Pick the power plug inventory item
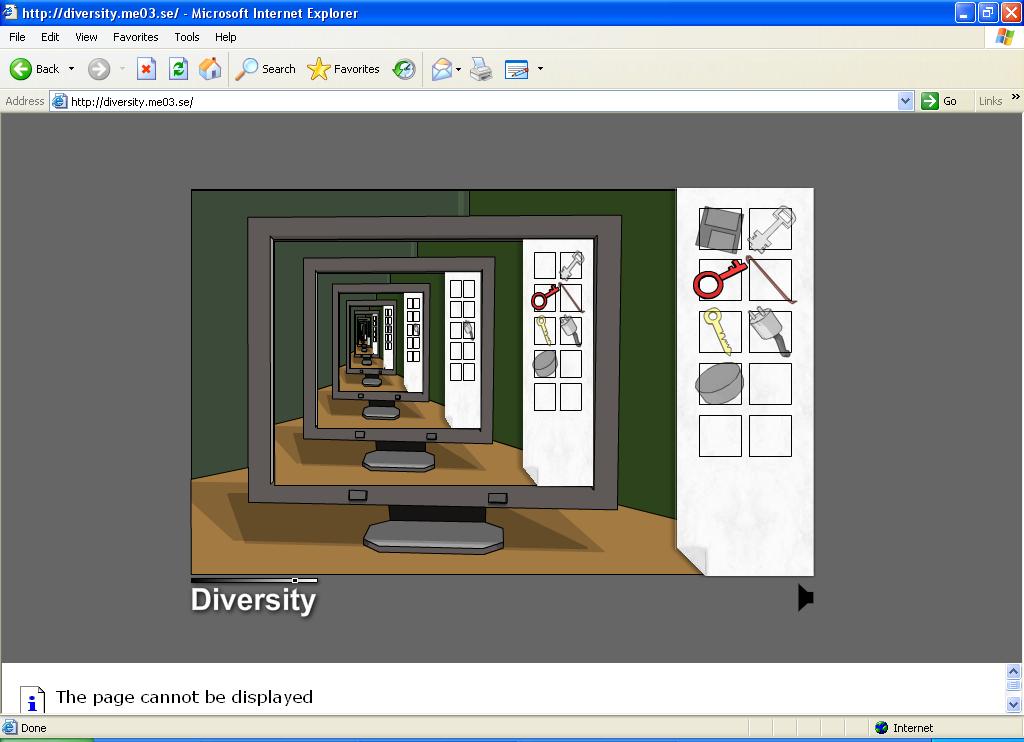This screenshot has width=1024, height=742. (x=770, y=332)
